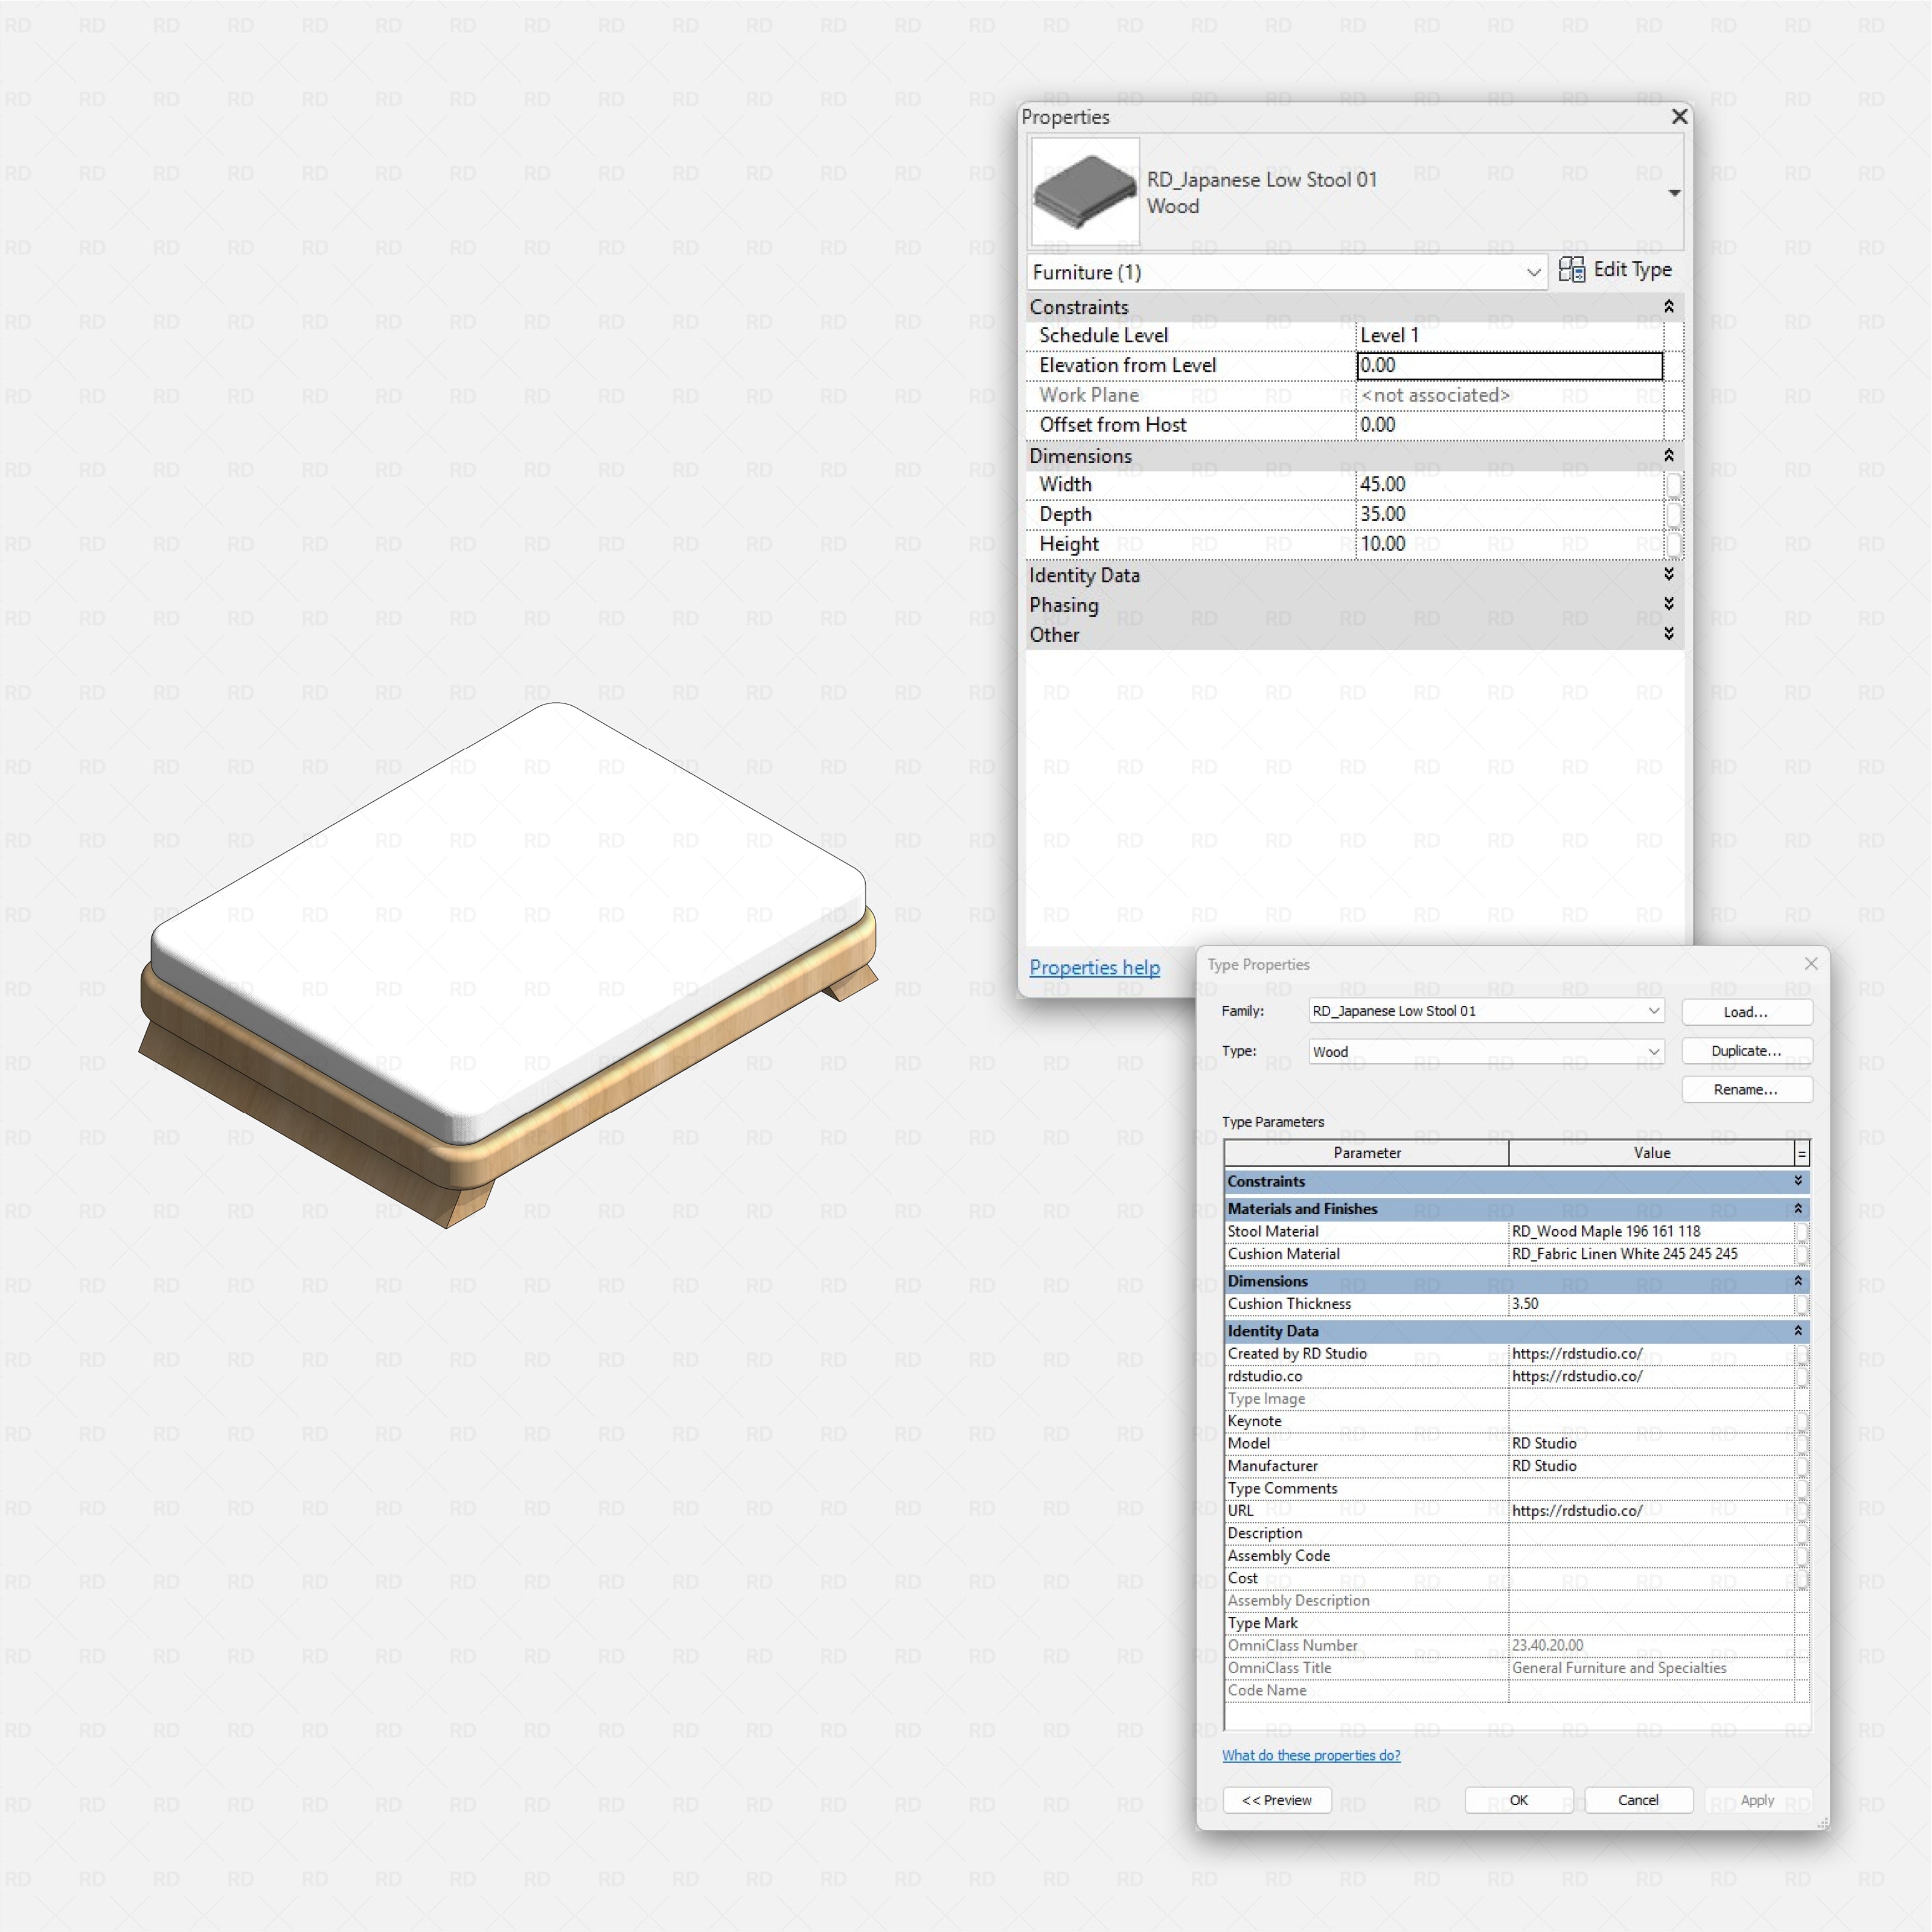Viewport: 1932px width, 1932px height.
Task: Click the Keynote value cell
Action: coord(1651,1422)
